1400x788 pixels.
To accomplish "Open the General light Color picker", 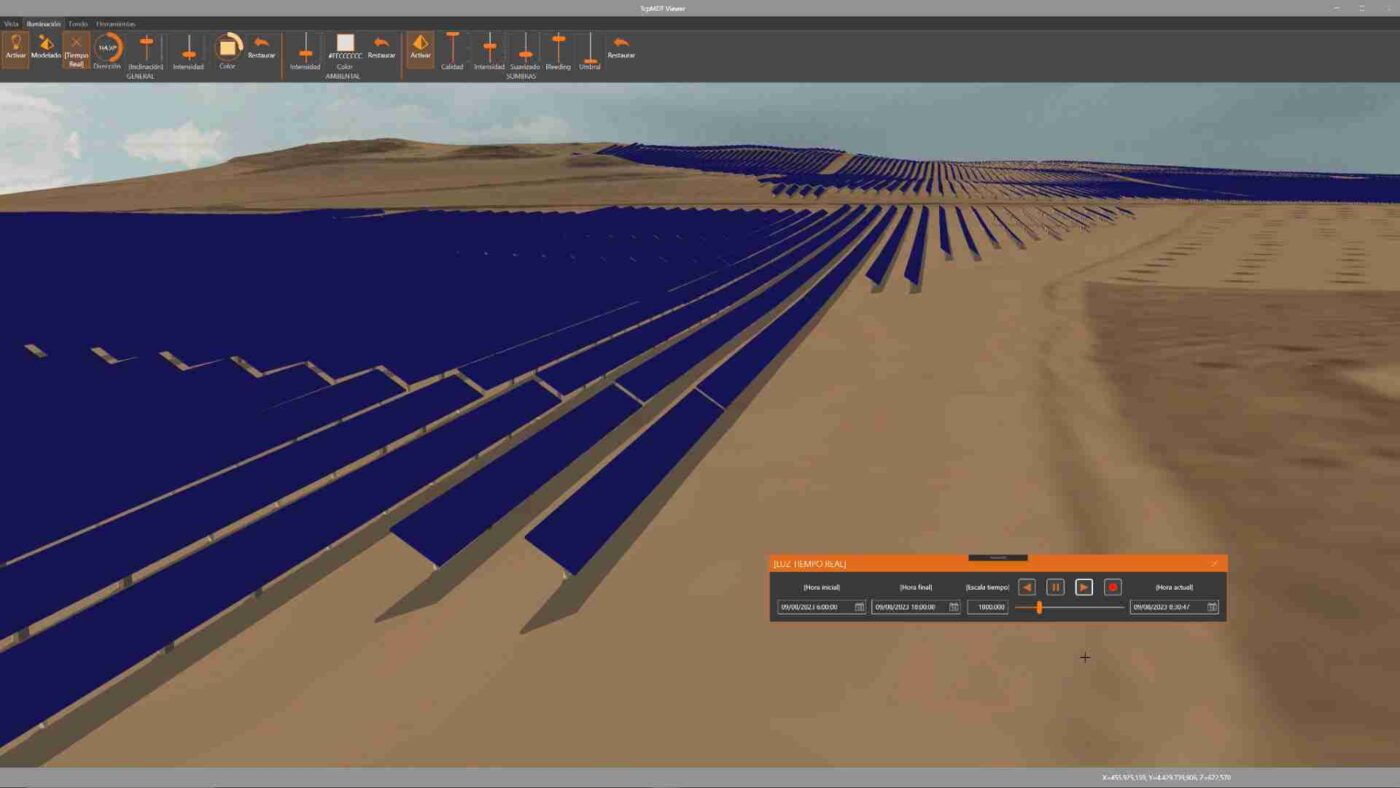I will 228,47.
